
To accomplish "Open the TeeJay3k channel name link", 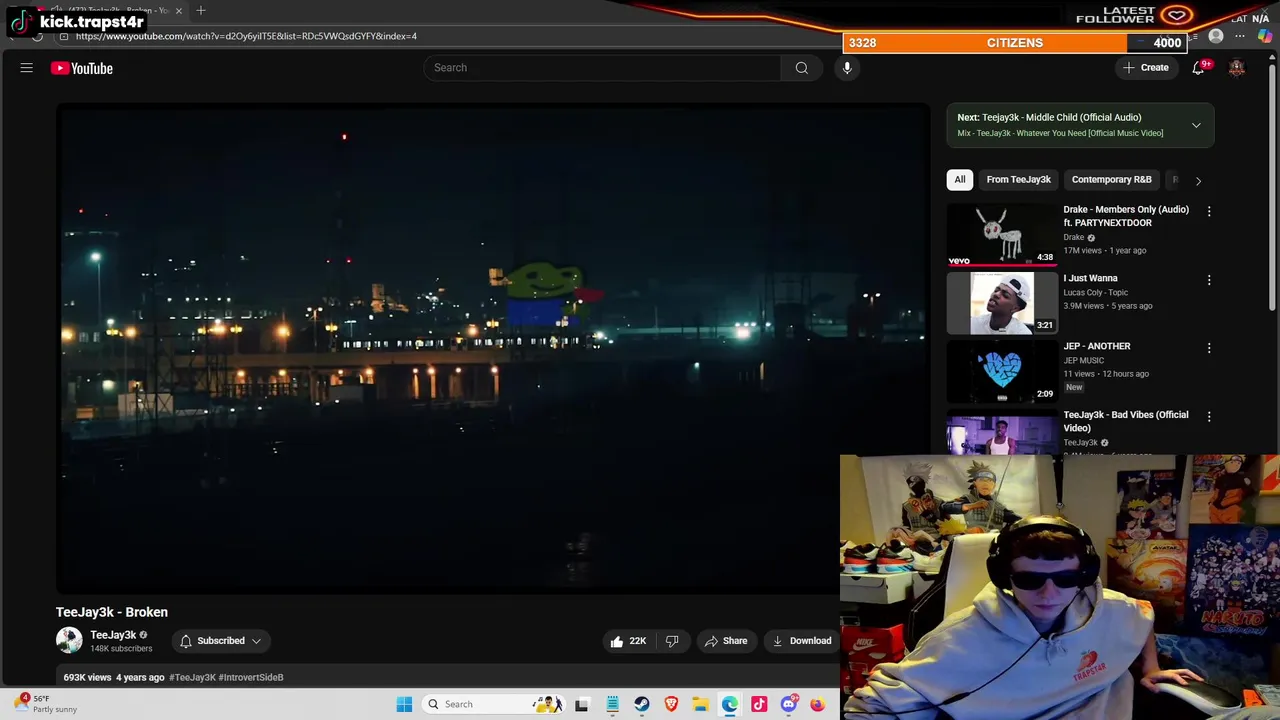I will (113, 635).
